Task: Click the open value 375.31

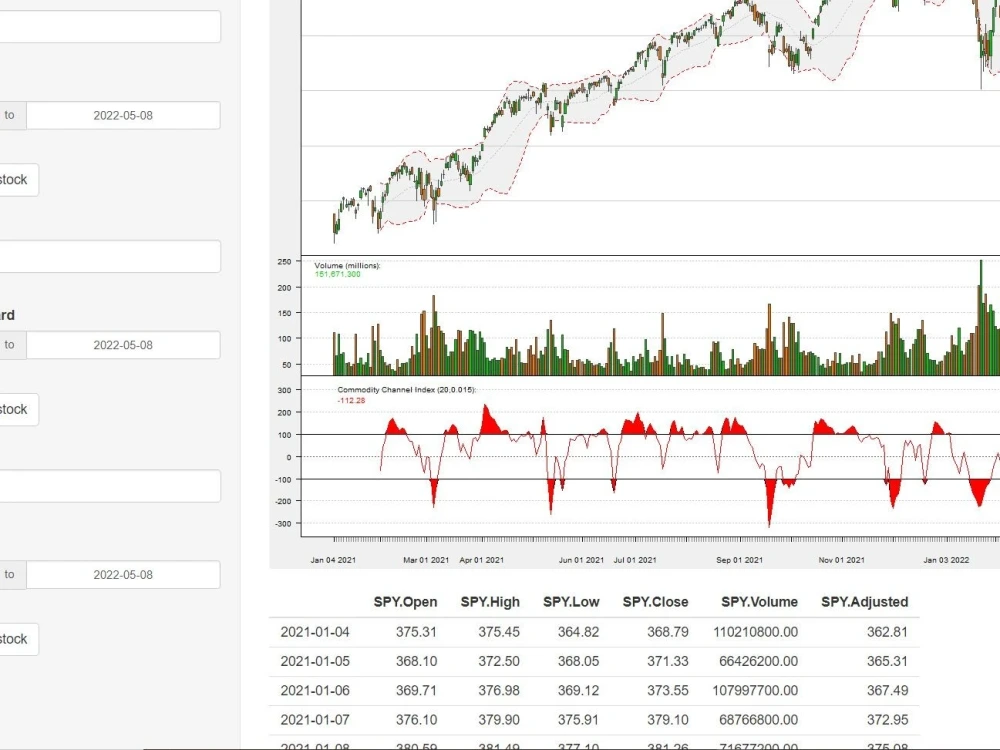Action: (x=416, y=632)
